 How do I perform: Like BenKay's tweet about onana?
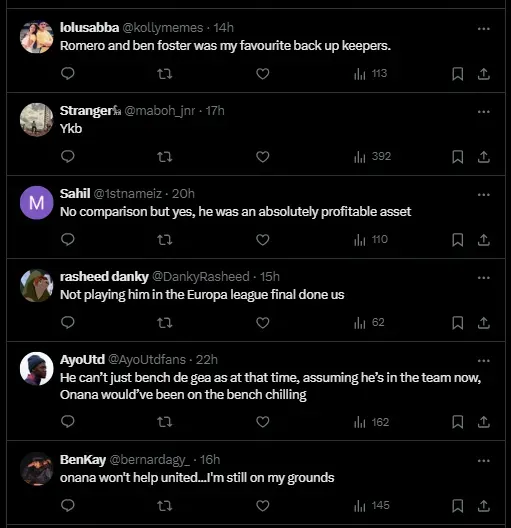tap(263, 505)
